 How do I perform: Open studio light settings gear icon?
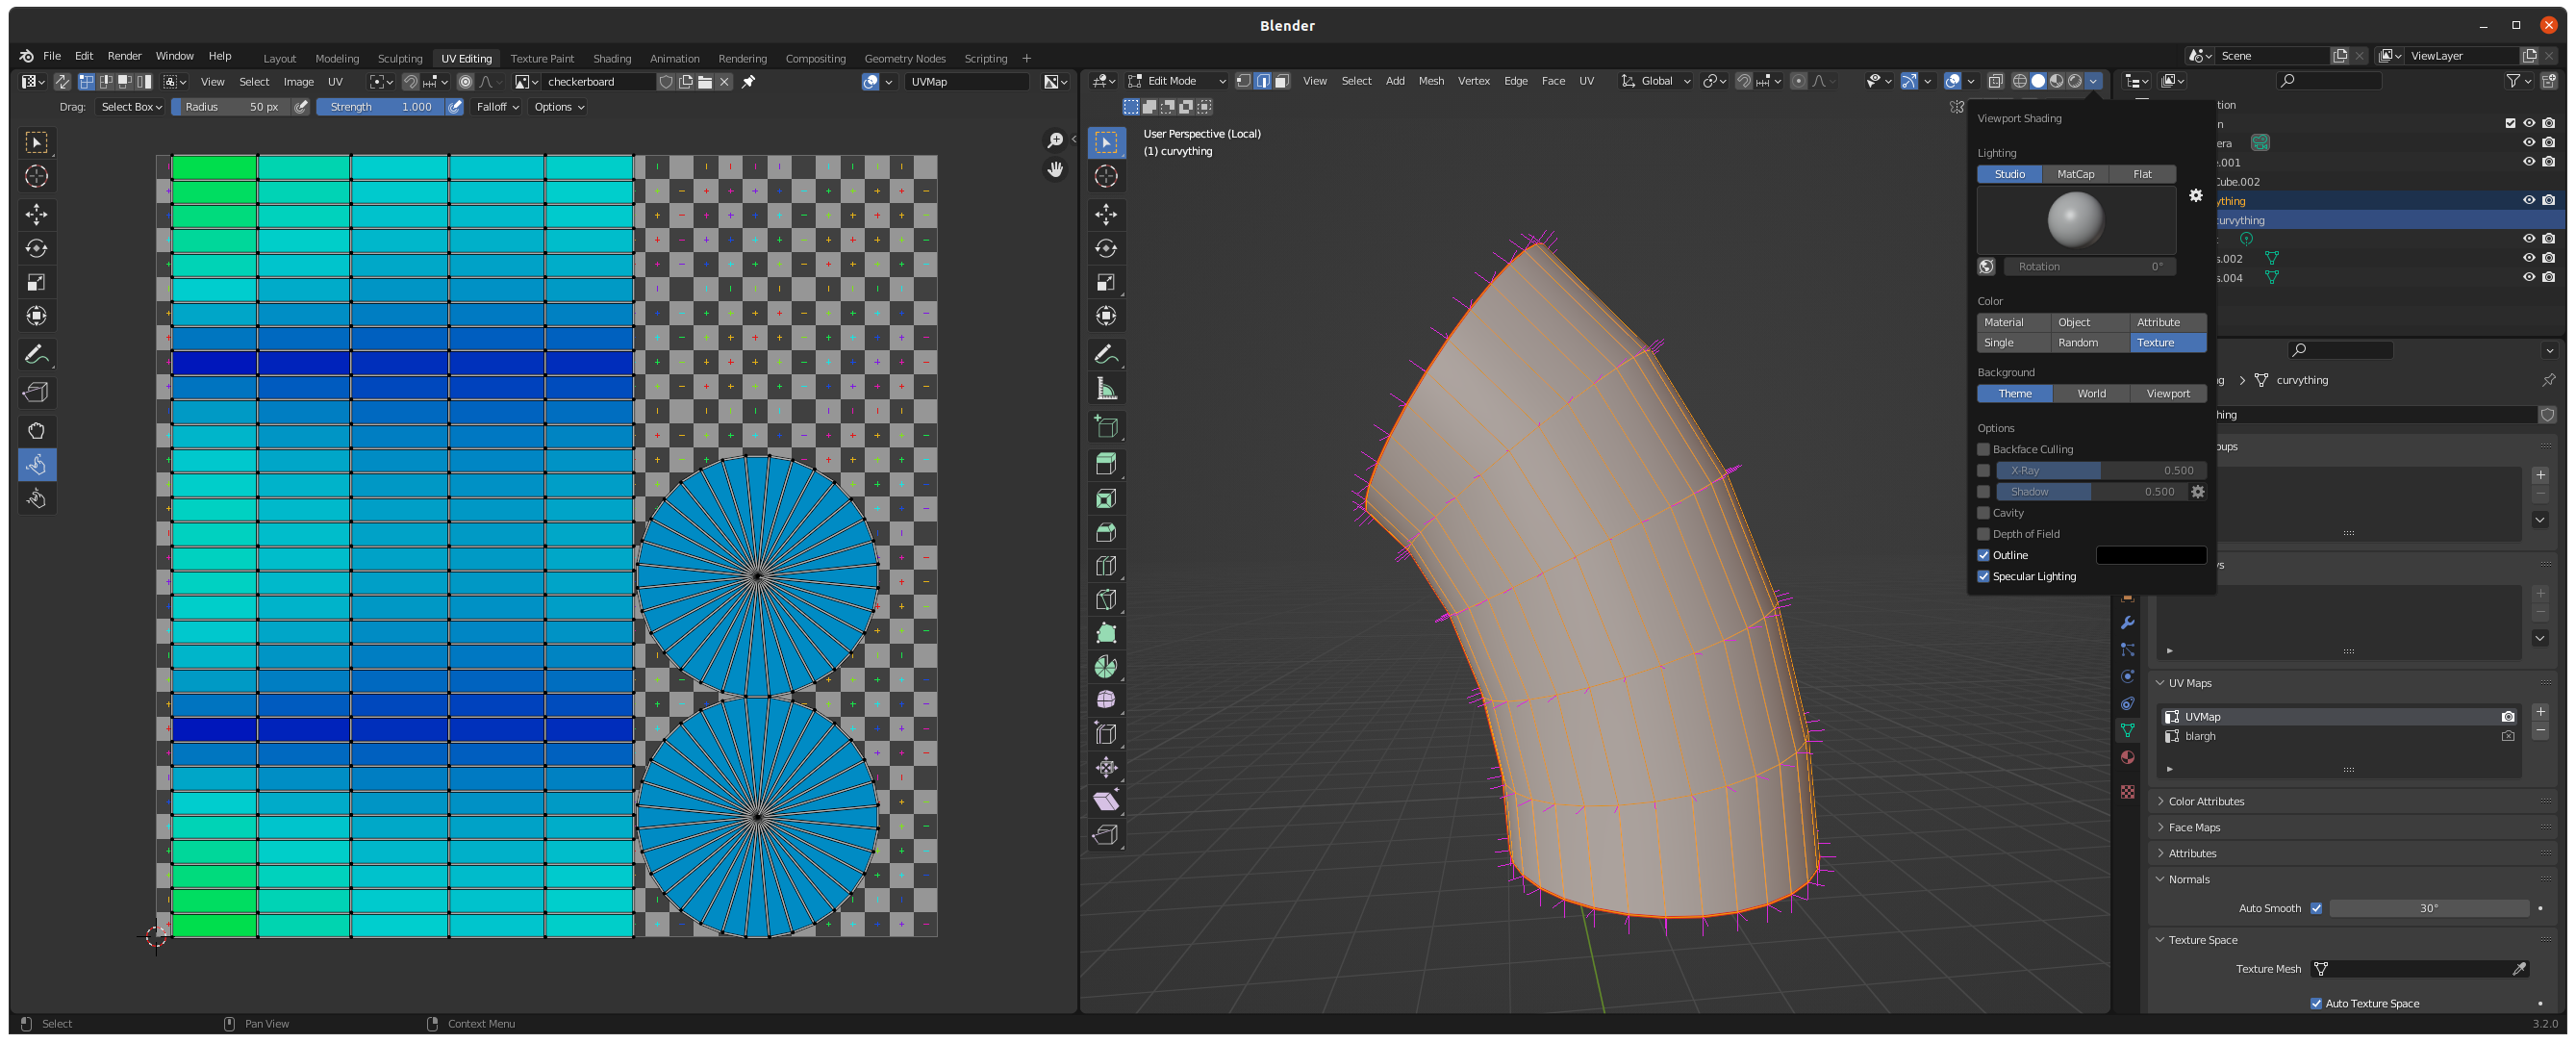pyautogui.click(x=2195, y=196)
